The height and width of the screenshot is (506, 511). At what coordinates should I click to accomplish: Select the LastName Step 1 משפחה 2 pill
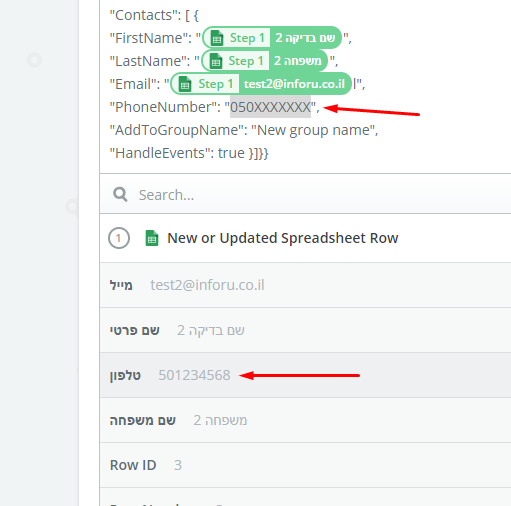(x=265, y=61)
